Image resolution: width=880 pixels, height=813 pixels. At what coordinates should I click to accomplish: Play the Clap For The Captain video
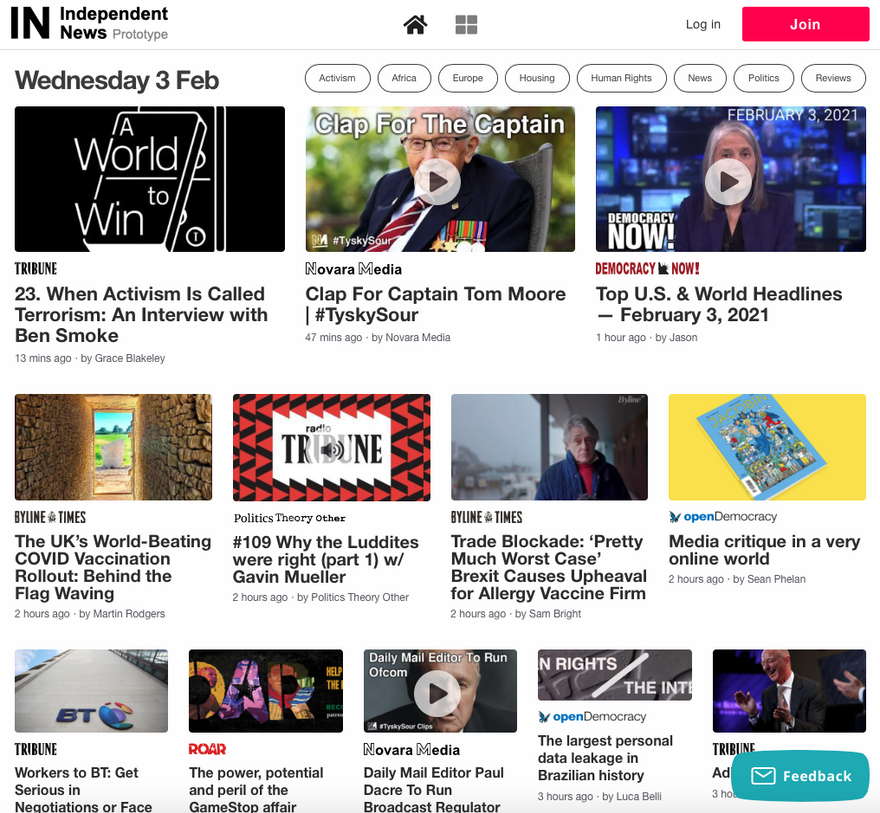click(438, 181)
